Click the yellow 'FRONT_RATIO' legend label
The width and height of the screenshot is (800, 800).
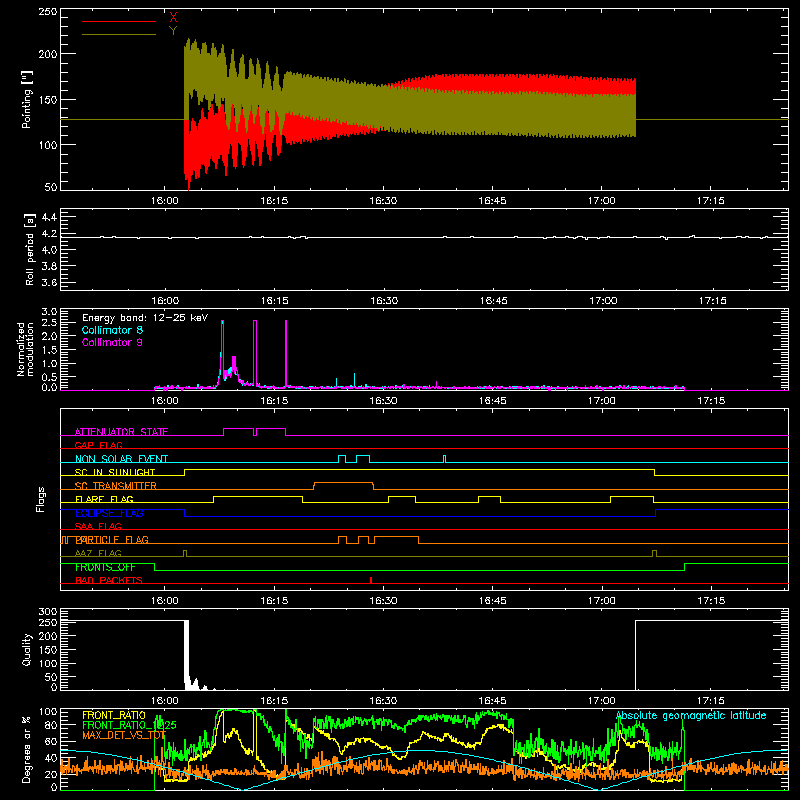click(x=114, y=715)
